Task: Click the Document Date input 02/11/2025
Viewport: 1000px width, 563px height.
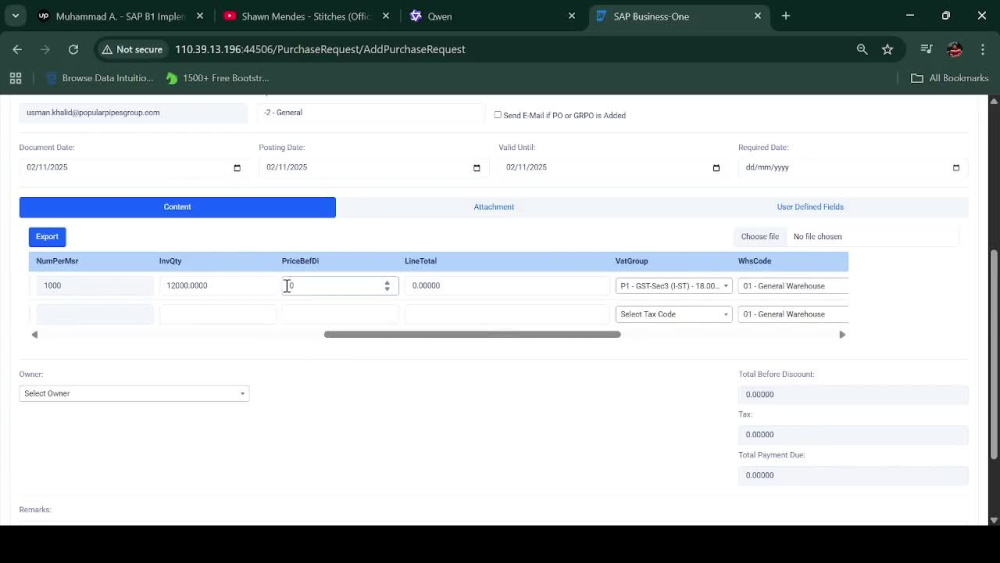Action: (x=133, y=168)
